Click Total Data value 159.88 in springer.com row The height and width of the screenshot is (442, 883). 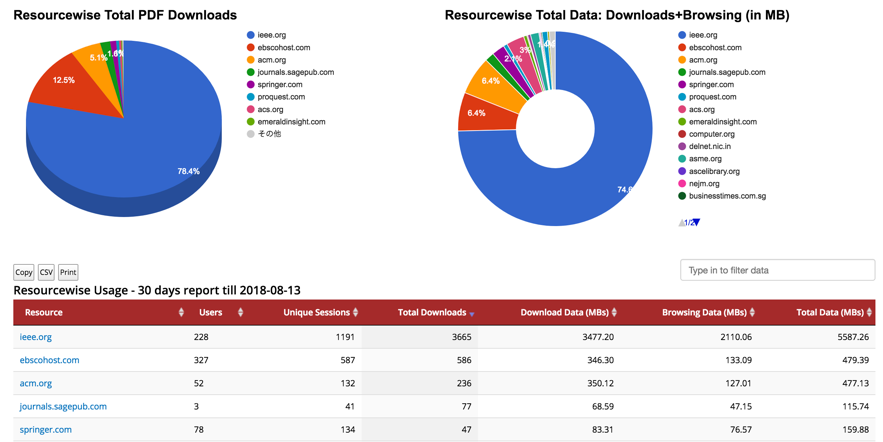coord(855,430)
